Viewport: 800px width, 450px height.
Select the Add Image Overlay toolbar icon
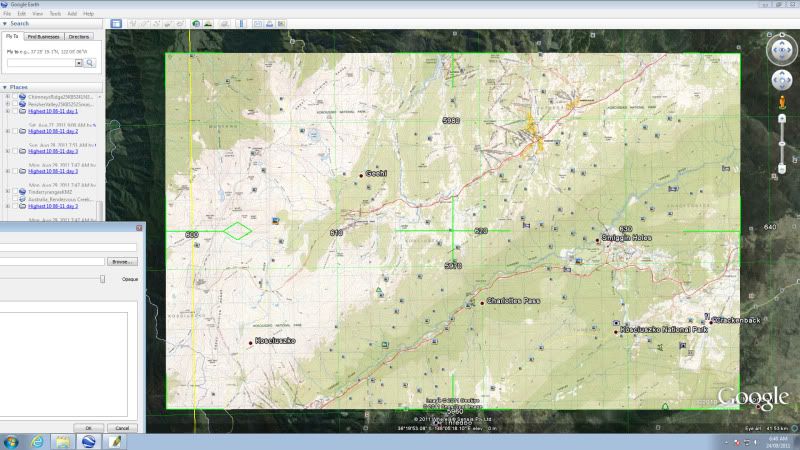[x=168, y=23]
